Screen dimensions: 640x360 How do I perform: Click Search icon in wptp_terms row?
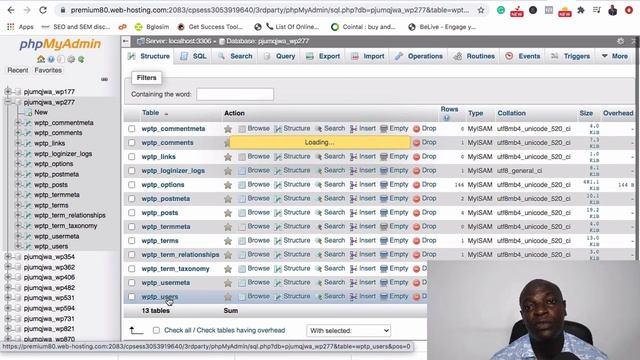coord(319,241)
